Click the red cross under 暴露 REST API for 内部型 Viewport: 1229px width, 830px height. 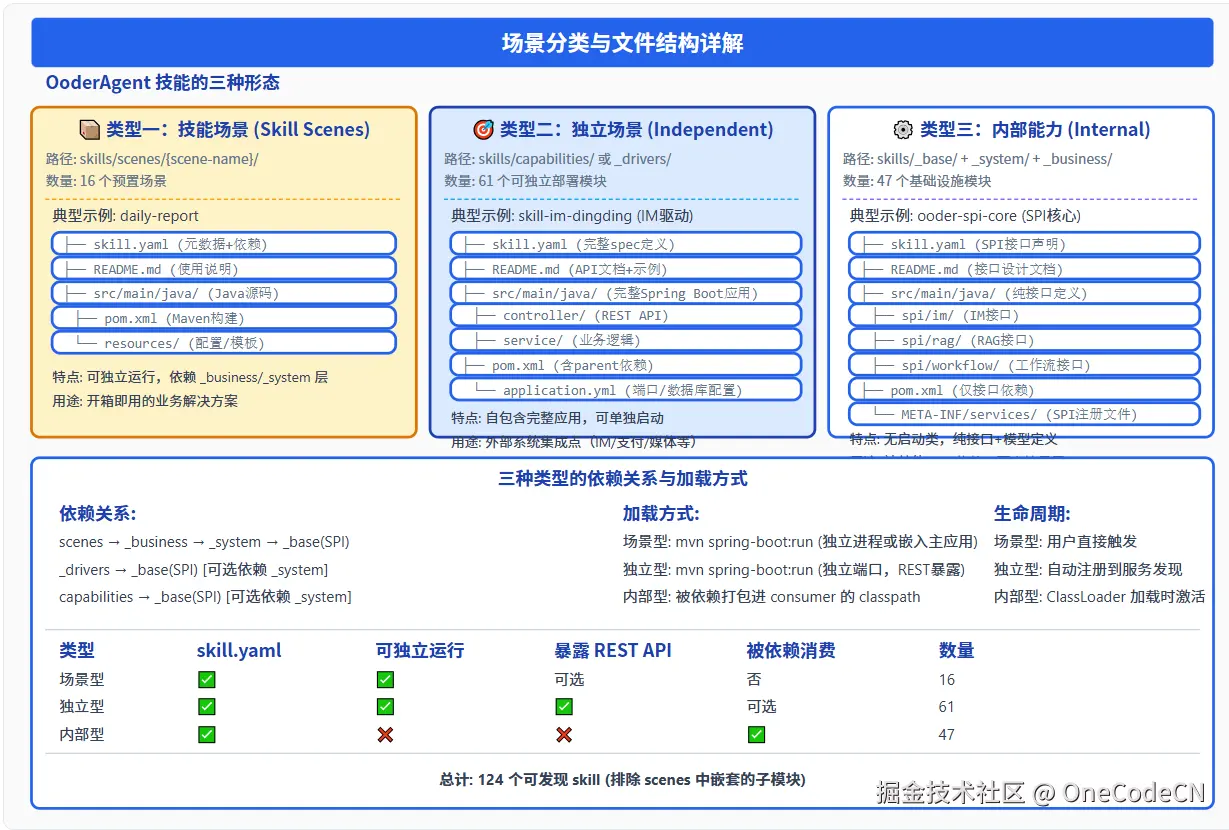click(563, 734)
